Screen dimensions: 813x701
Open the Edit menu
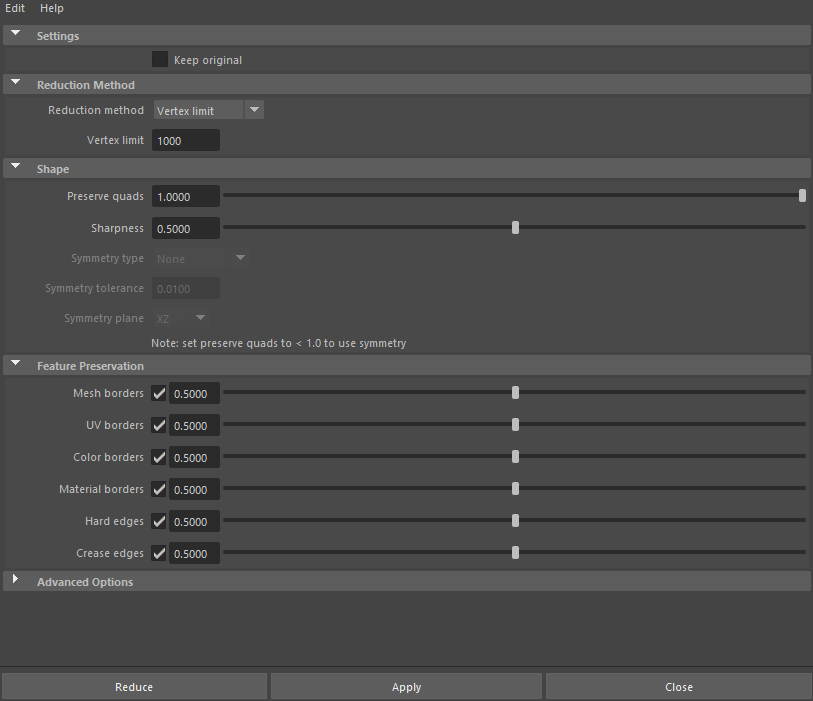15,8
